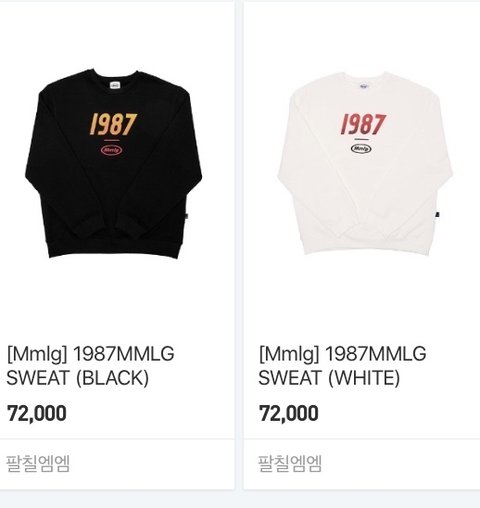The height and width of the screenshot is (508, 480).
Task: Click the neck label on the black sweatshirt
Action: coord(115,85)
